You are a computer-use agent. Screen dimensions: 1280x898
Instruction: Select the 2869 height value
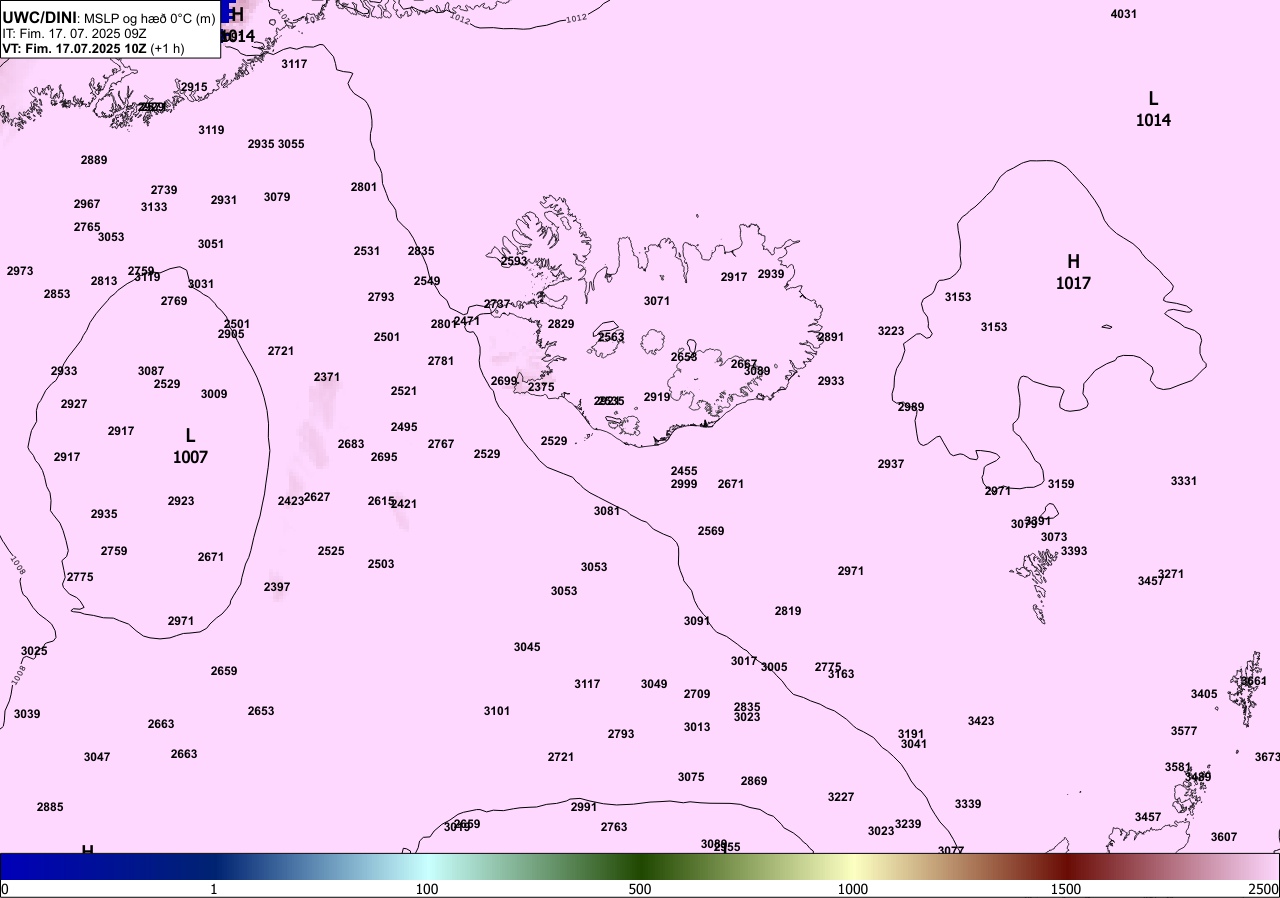754,781
